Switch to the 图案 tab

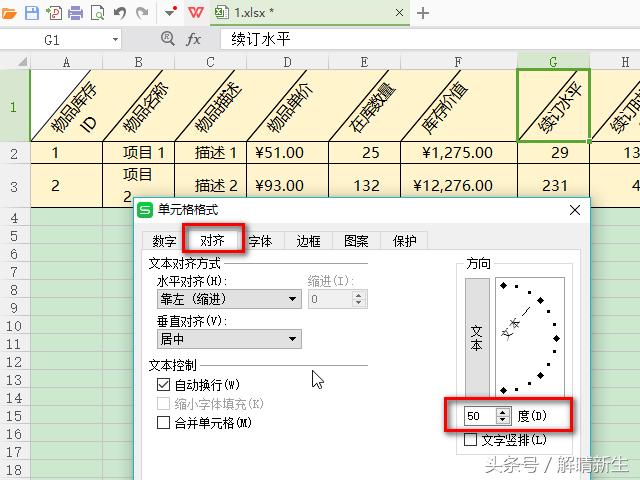pyautogui.click(x=356, y=241)
